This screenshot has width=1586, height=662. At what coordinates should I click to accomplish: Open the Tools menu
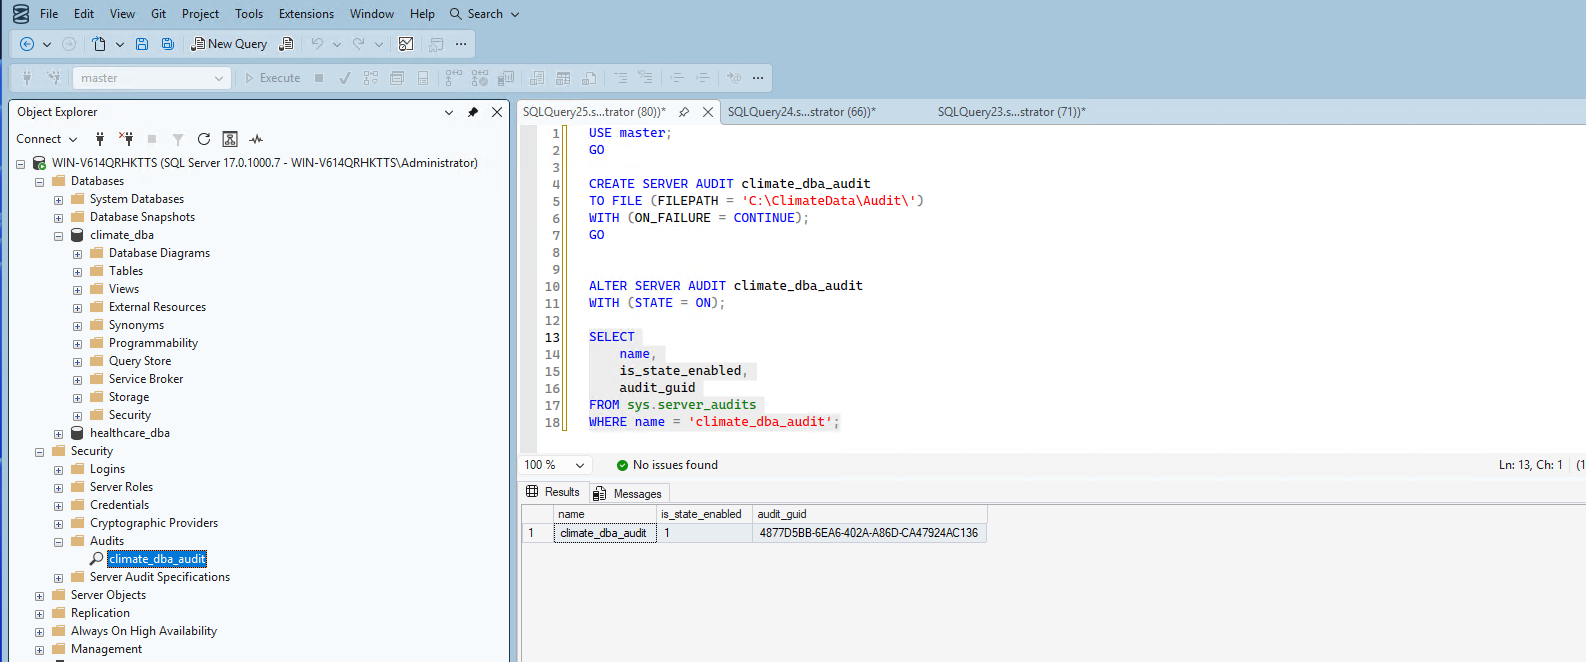coord(249,14)
